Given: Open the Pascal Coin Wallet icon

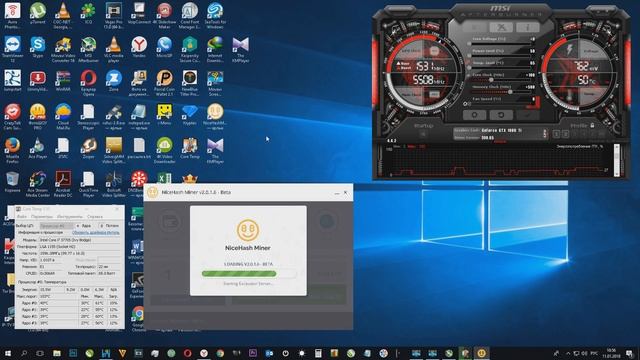Looking at the screenshot, I should (164, 82).
